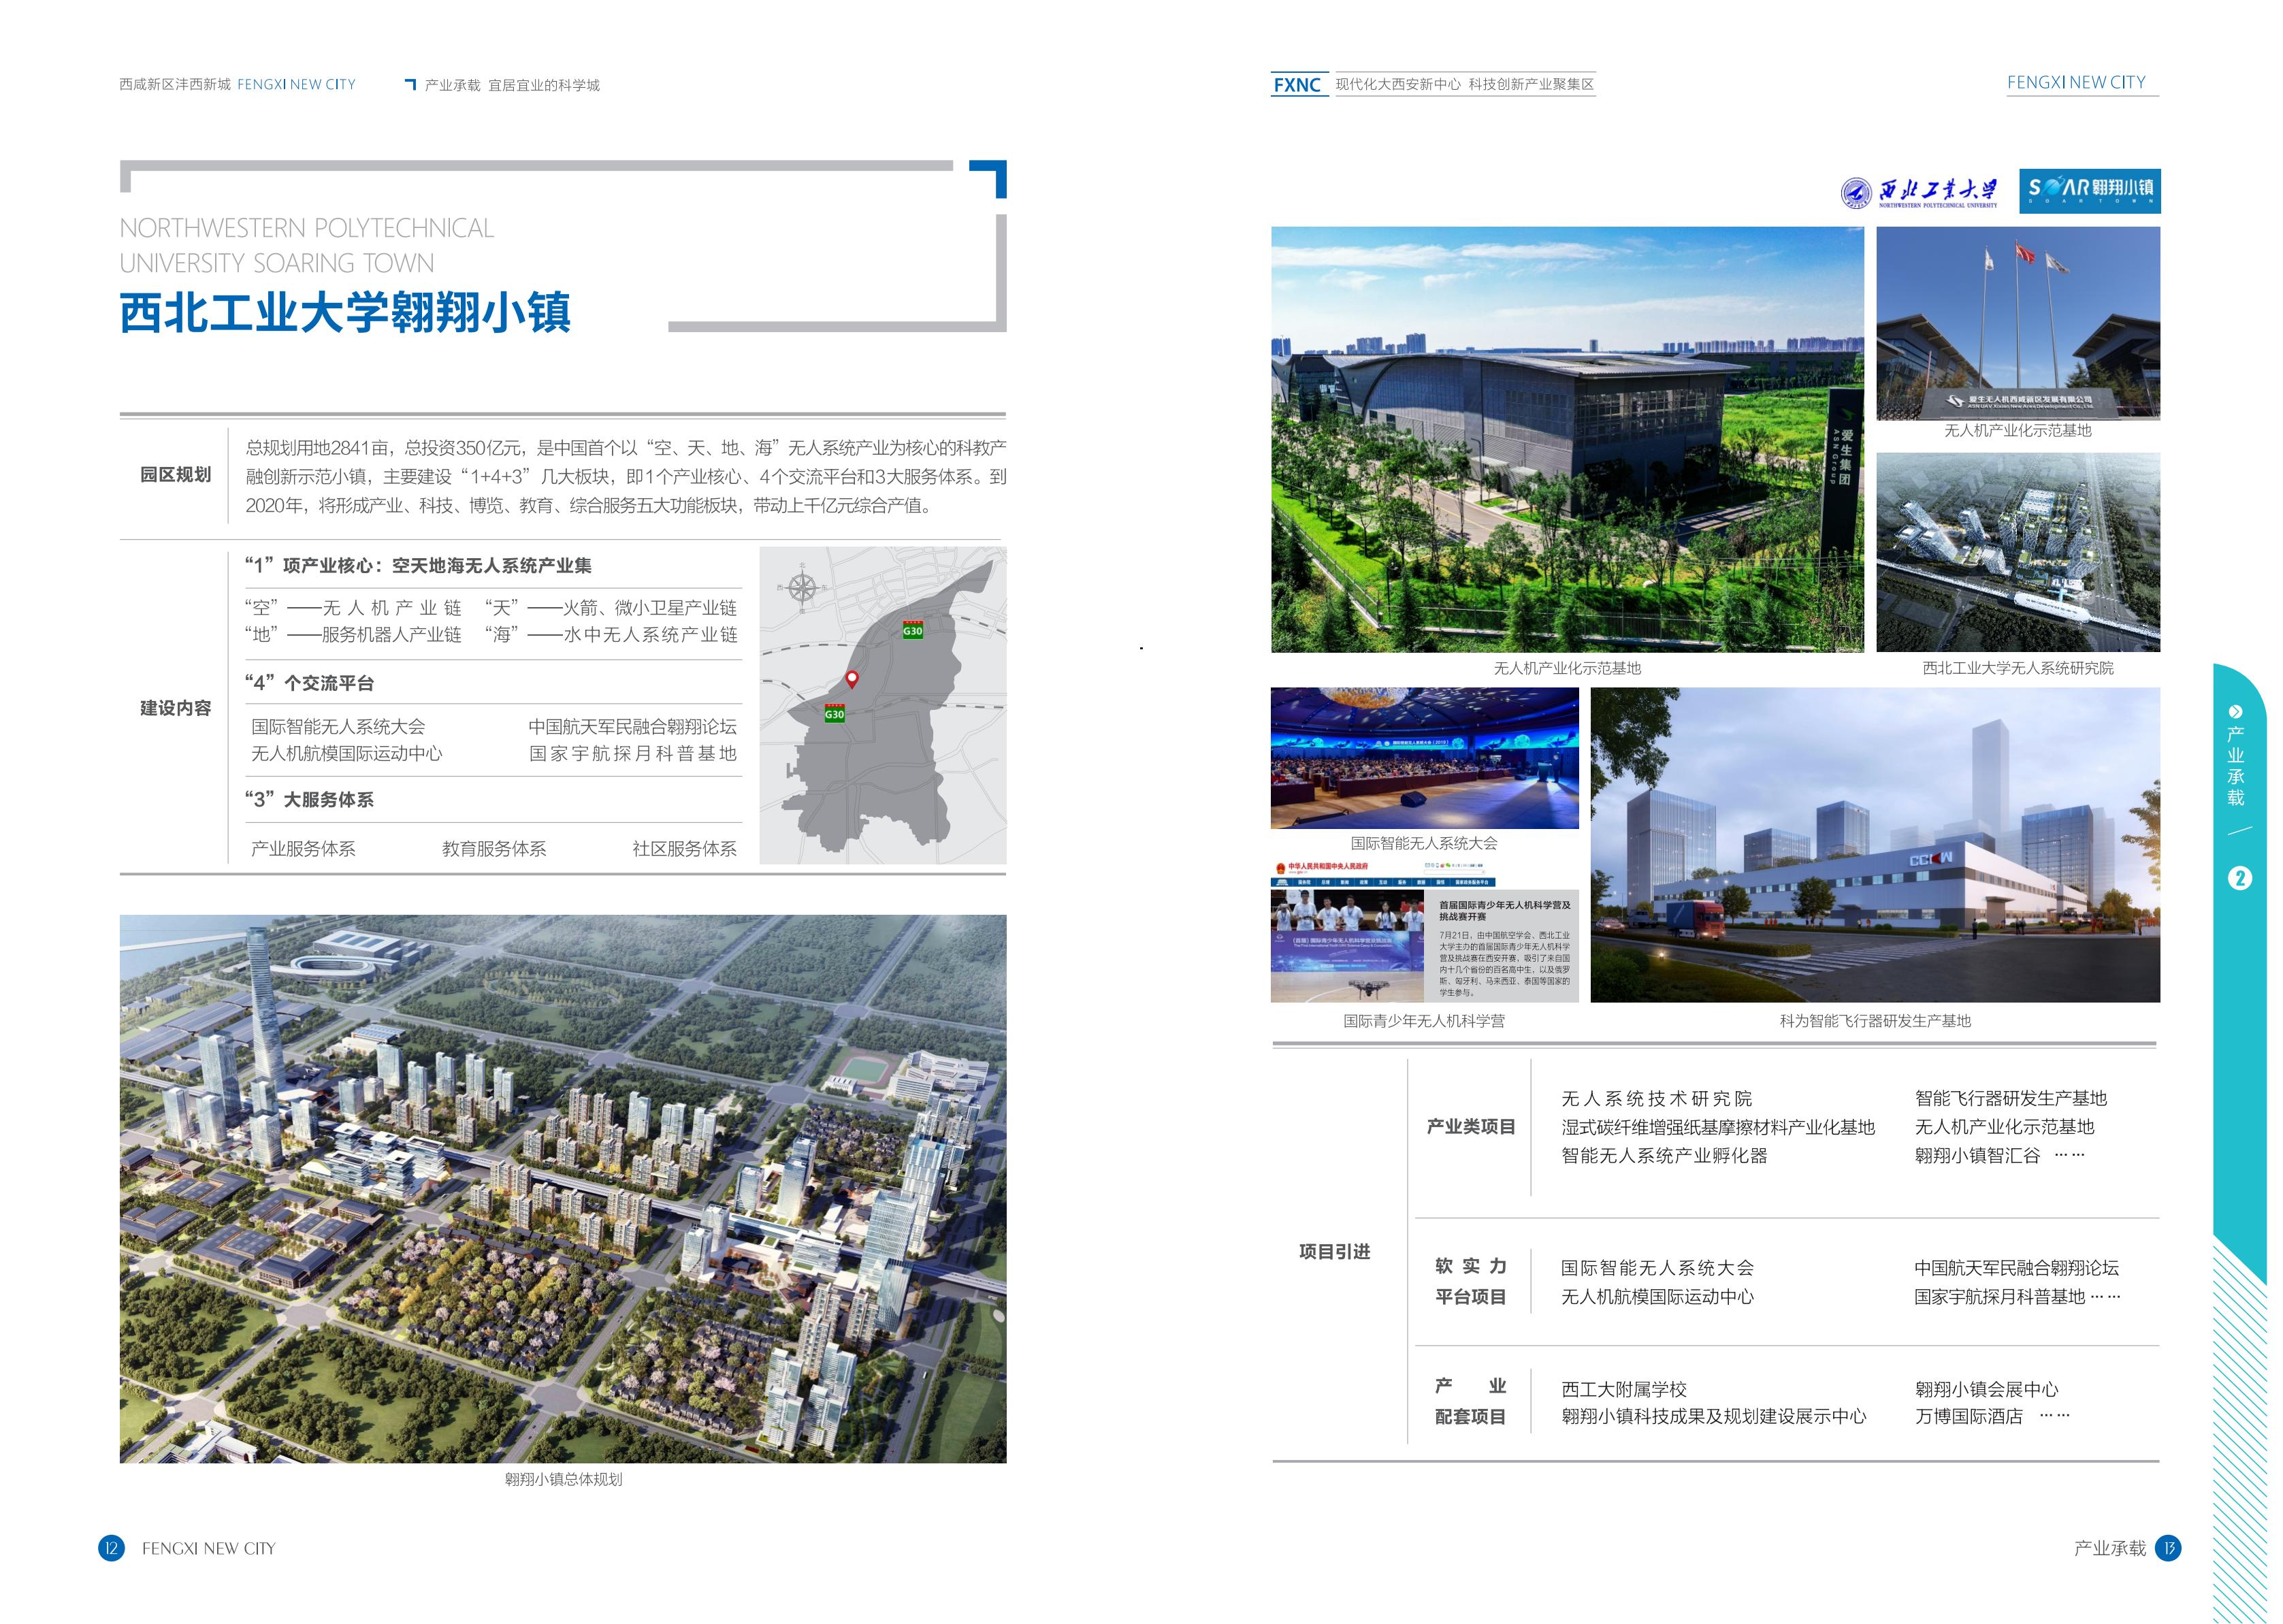Click the page number 12 circle
Viewport: 2283px width, 1624px height.
click(x=111, y=1548)
